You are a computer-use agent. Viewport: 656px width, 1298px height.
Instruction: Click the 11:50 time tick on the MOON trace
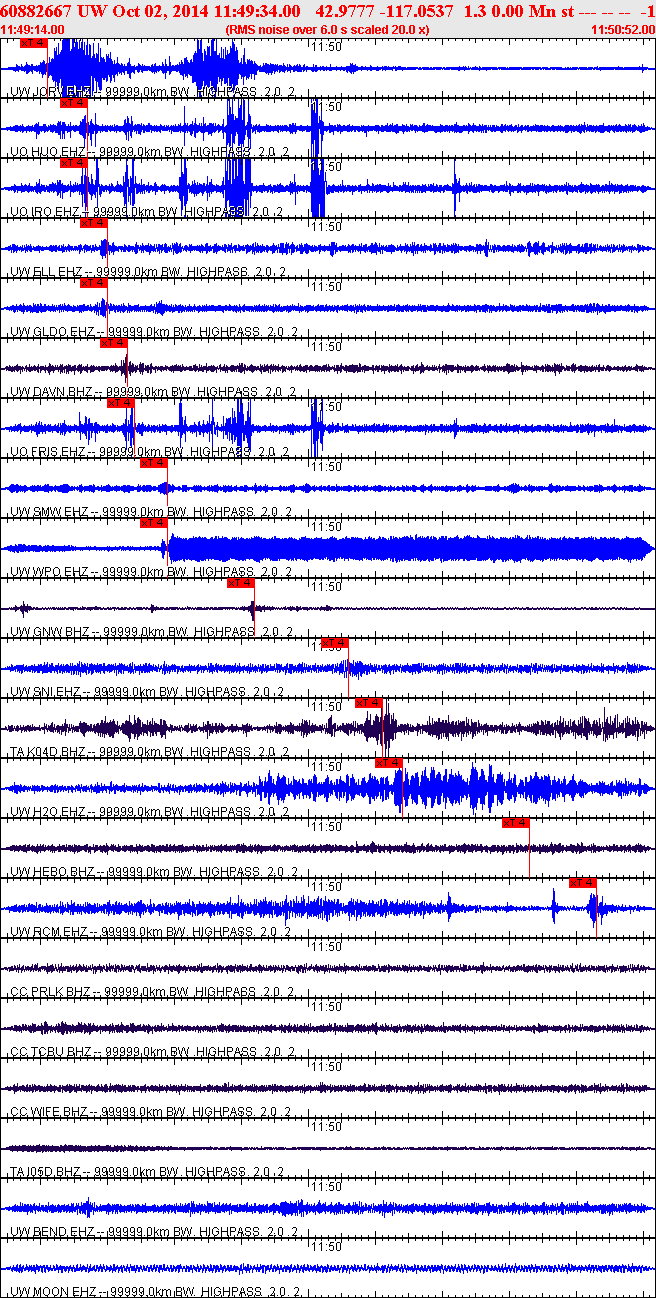(327, 1246)
